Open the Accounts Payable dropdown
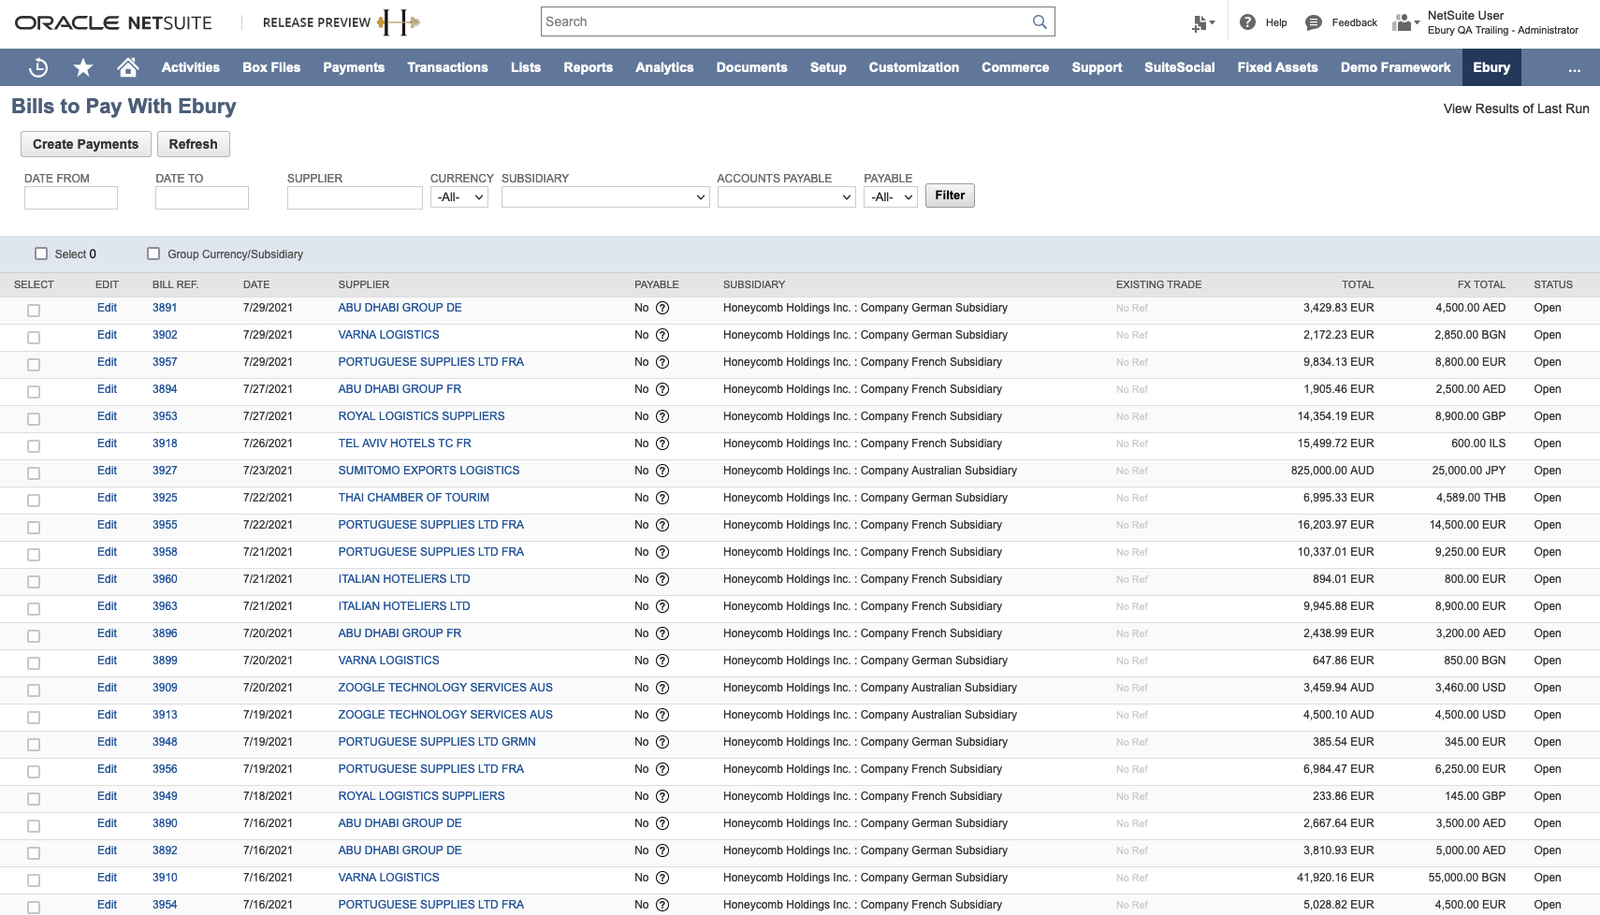 point(786,197)
